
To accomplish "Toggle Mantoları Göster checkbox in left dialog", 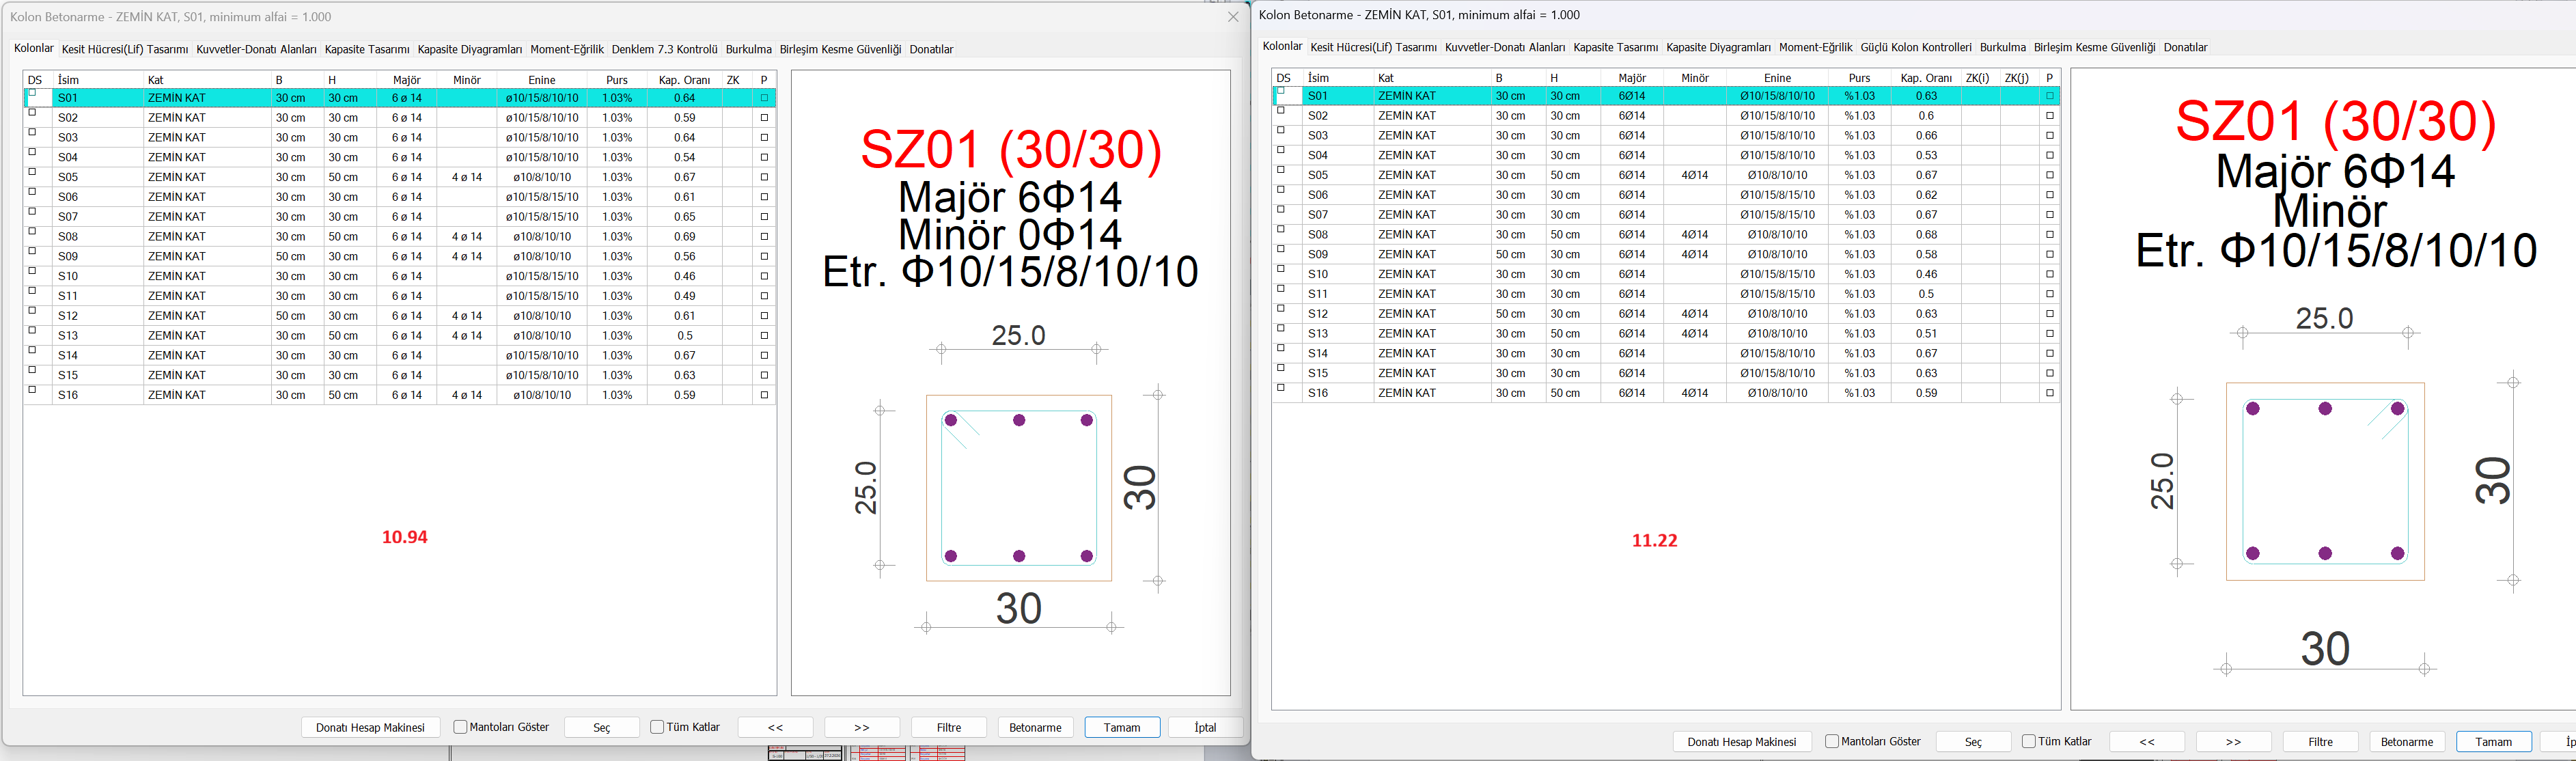I will pyautogui.click(x=460, y=727).
